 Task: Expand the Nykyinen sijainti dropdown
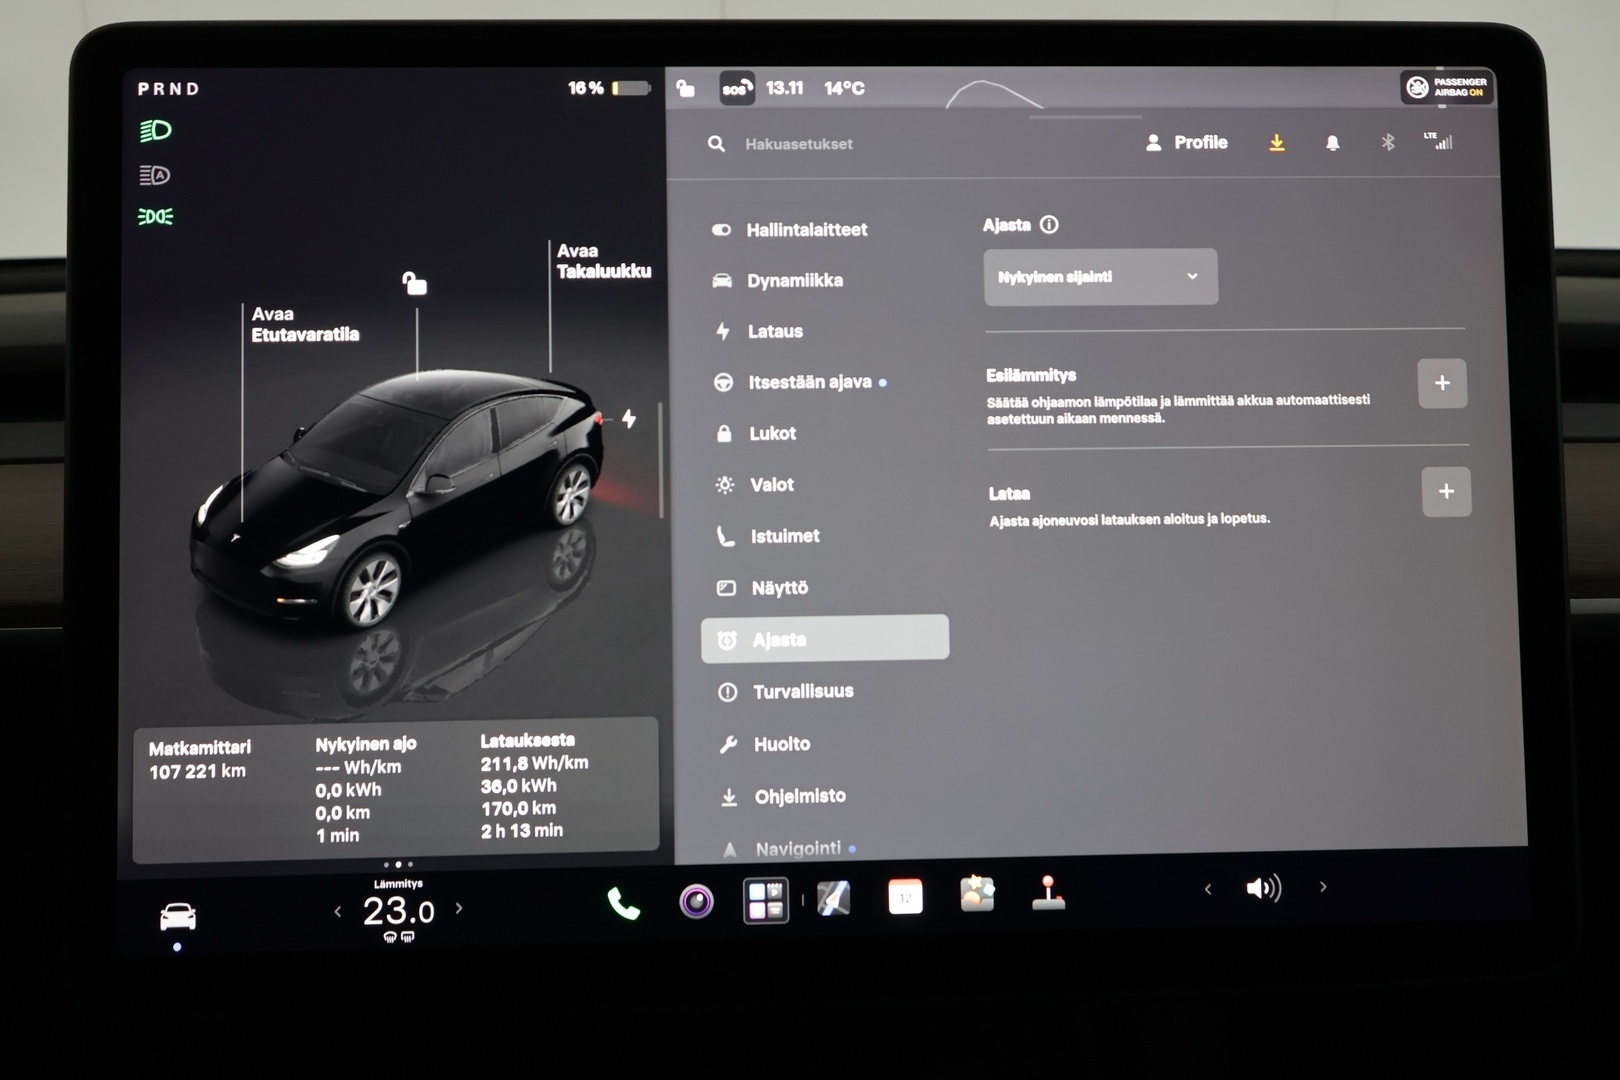tap(1100, 277)
